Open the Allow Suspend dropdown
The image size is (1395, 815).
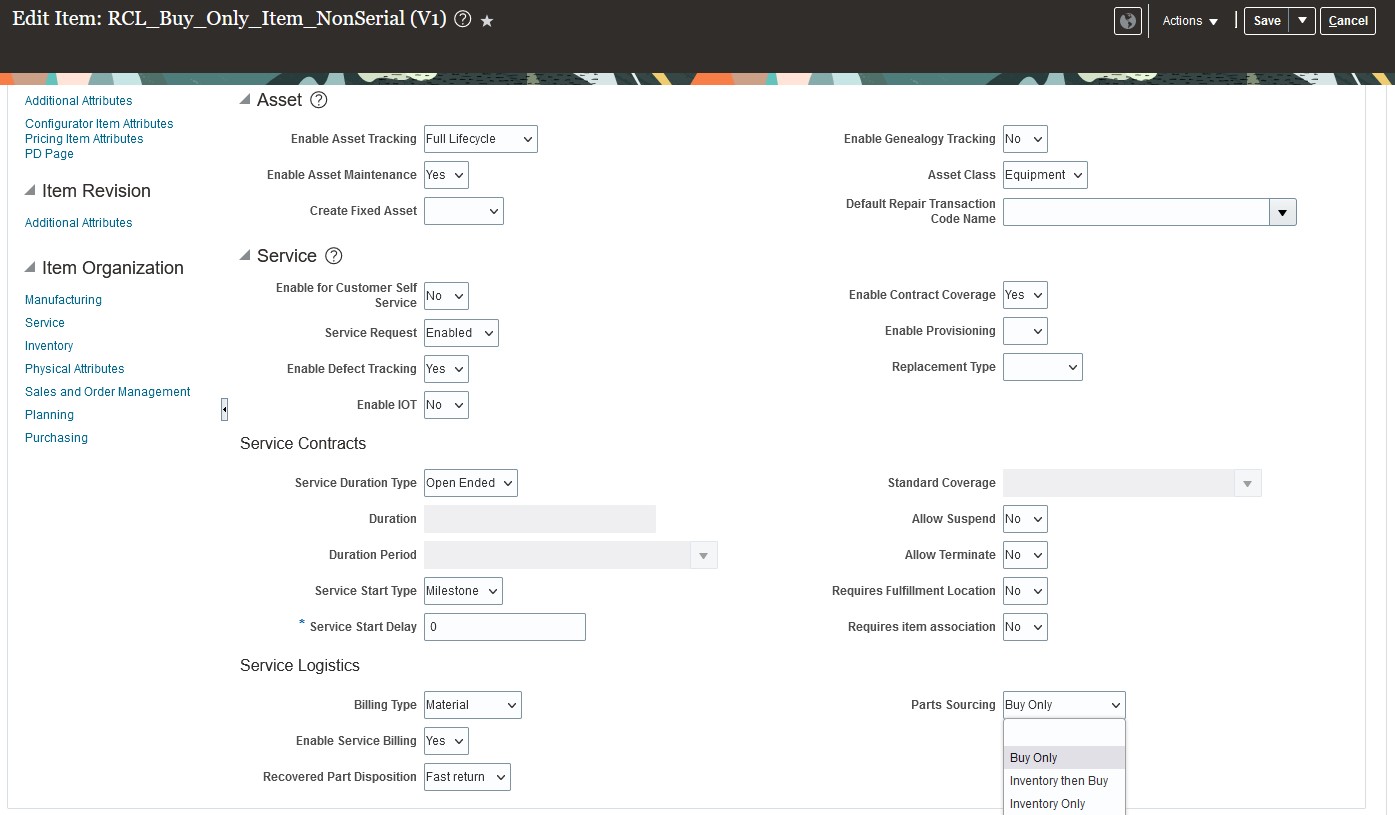click(1025, 519)
